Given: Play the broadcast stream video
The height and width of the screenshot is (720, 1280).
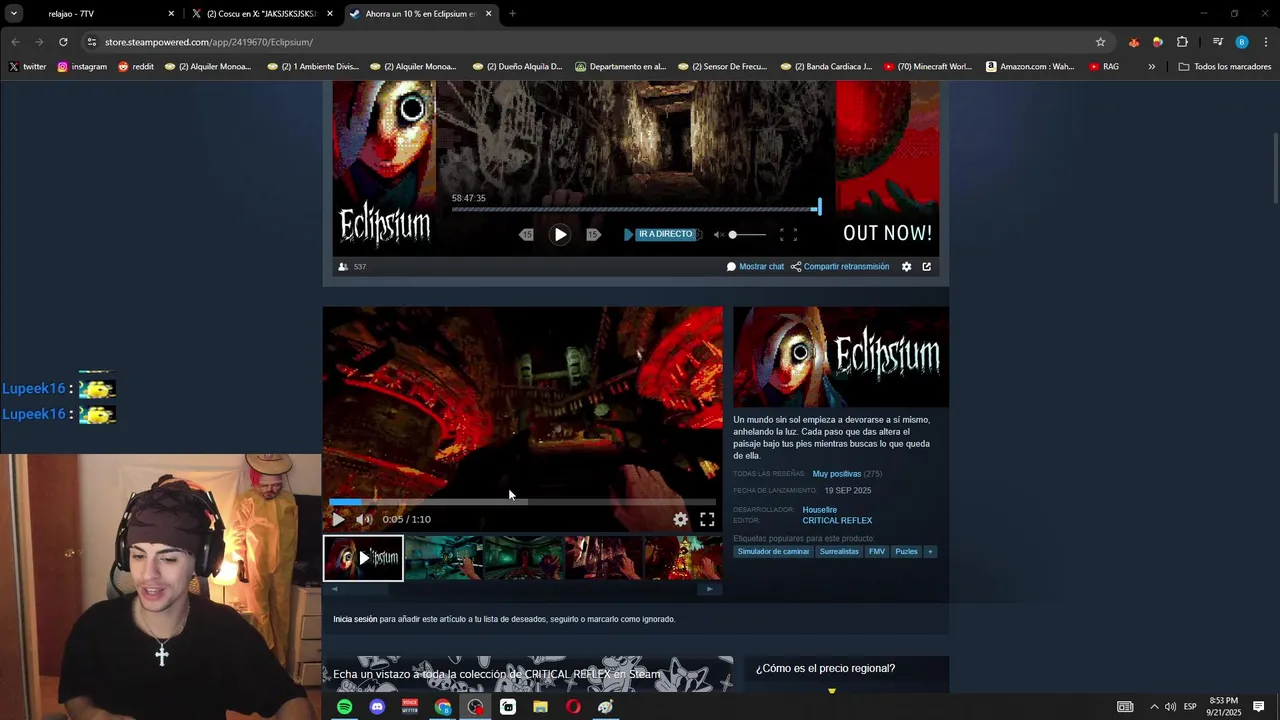Looking at the screenshot, I should click(x=560, y=234).
